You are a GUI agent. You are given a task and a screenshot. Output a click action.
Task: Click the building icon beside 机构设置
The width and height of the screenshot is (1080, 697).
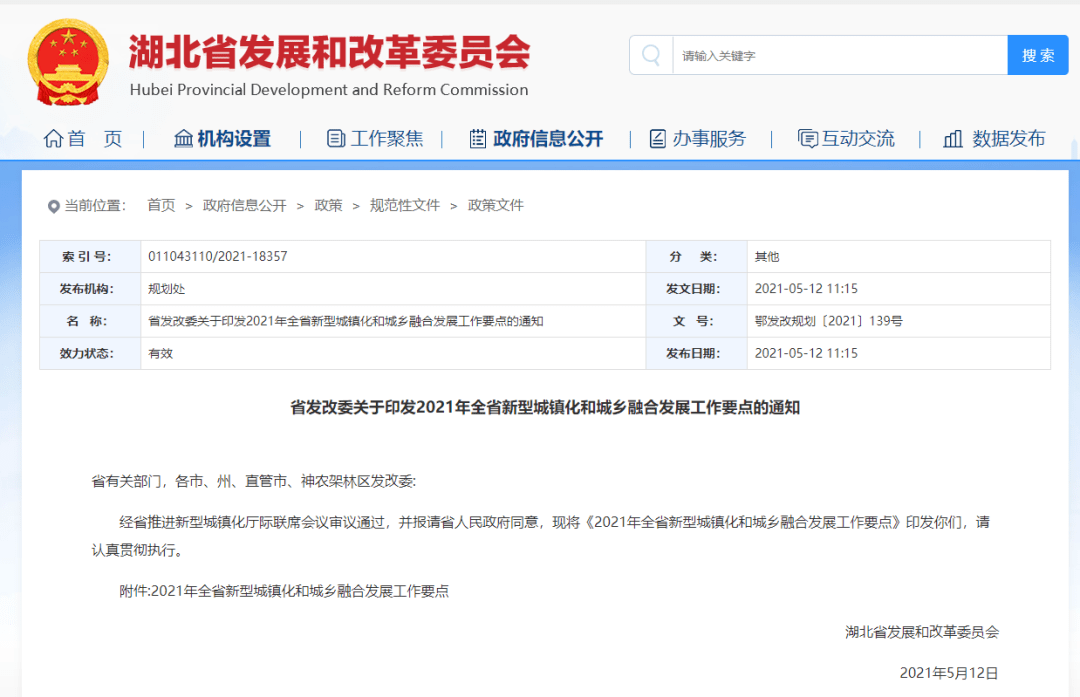pyautogui.click(x=183, y=138)
